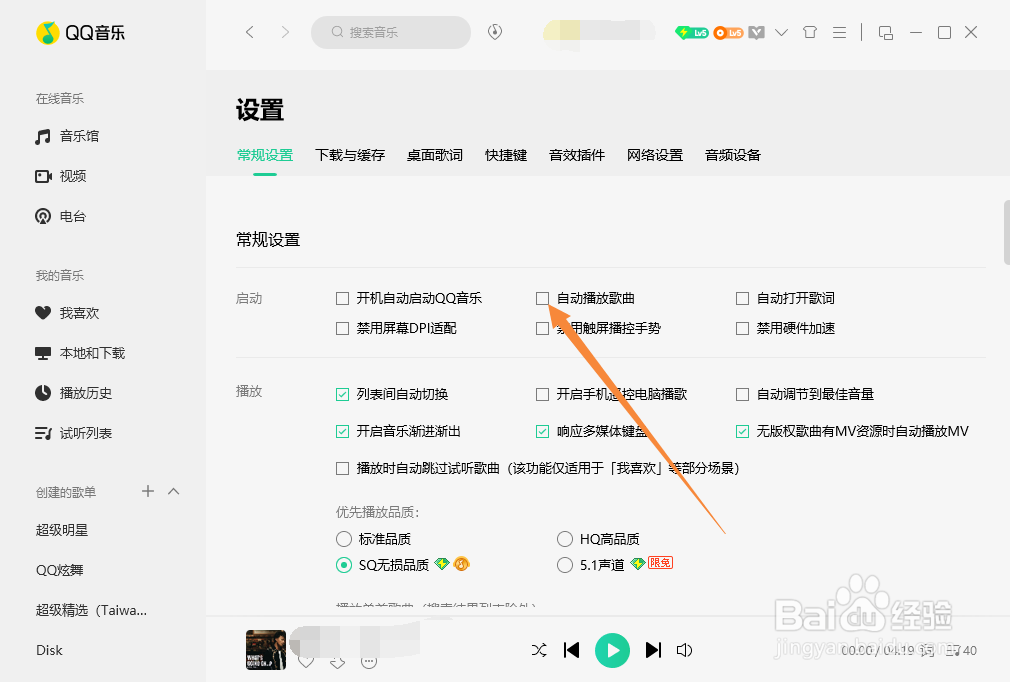The width and height of the screenshot is (1010, 682).
Task: Open the 试听列表 sidebar icon
Action: (x=41, y=432)
